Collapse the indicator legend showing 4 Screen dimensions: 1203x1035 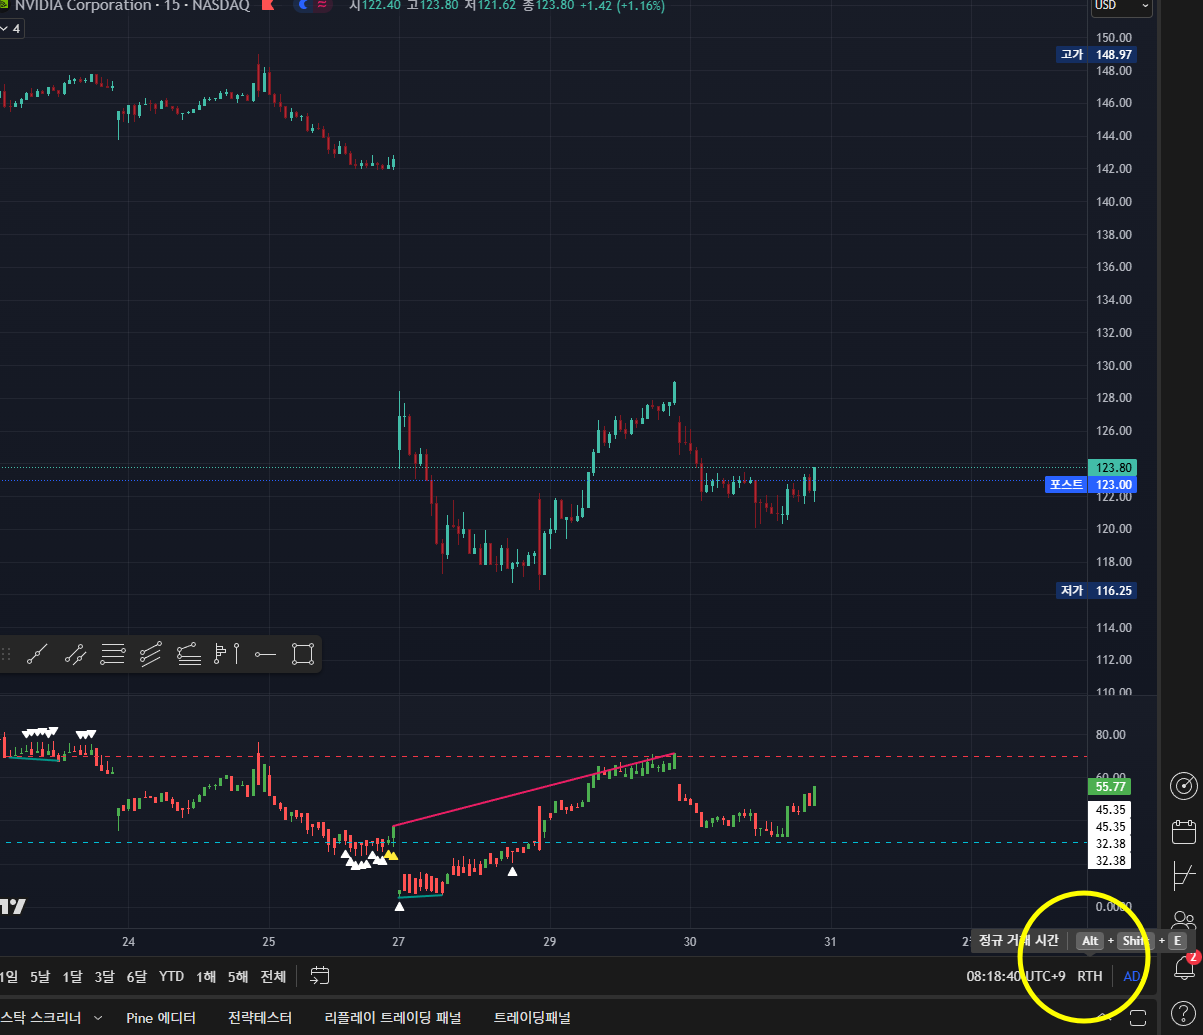point(11,28)
